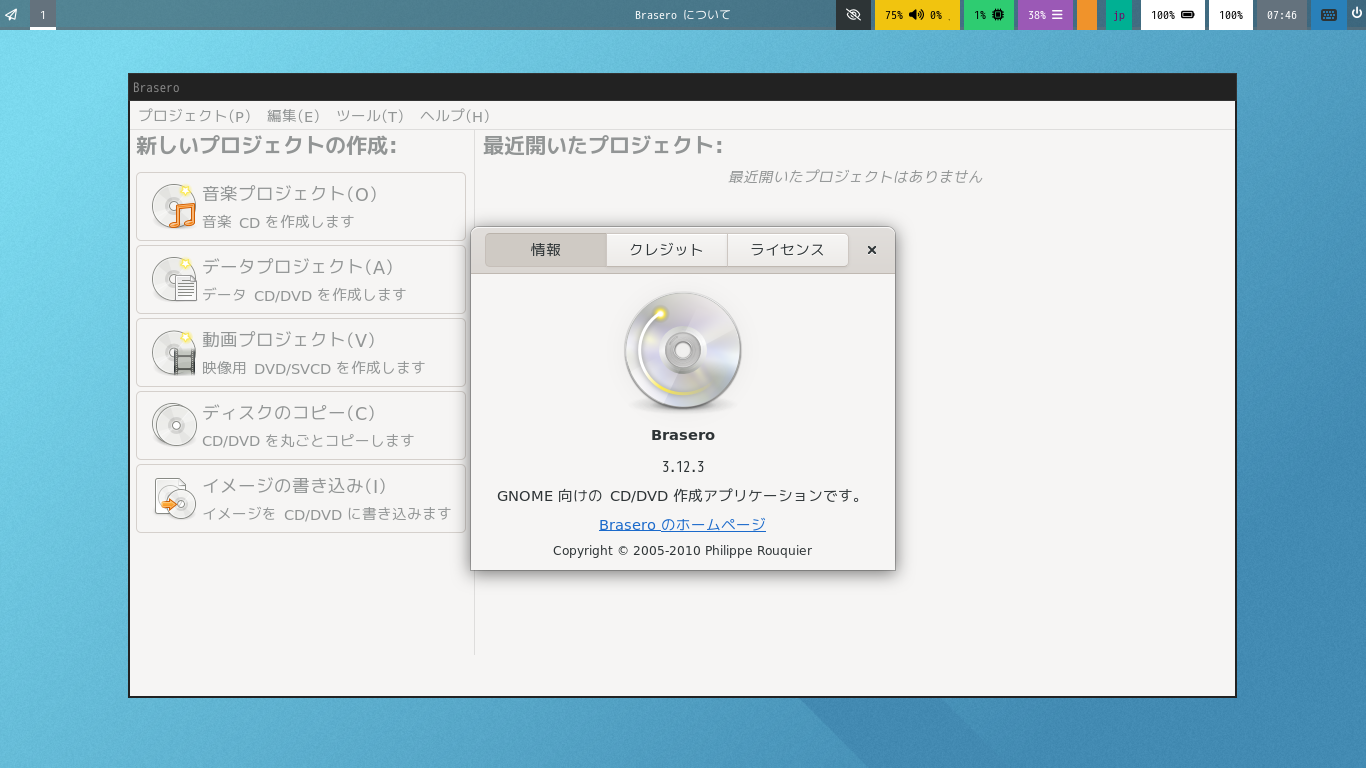Click the battery icon in the top bar

pyautogui.click(x=1188, y=15)
